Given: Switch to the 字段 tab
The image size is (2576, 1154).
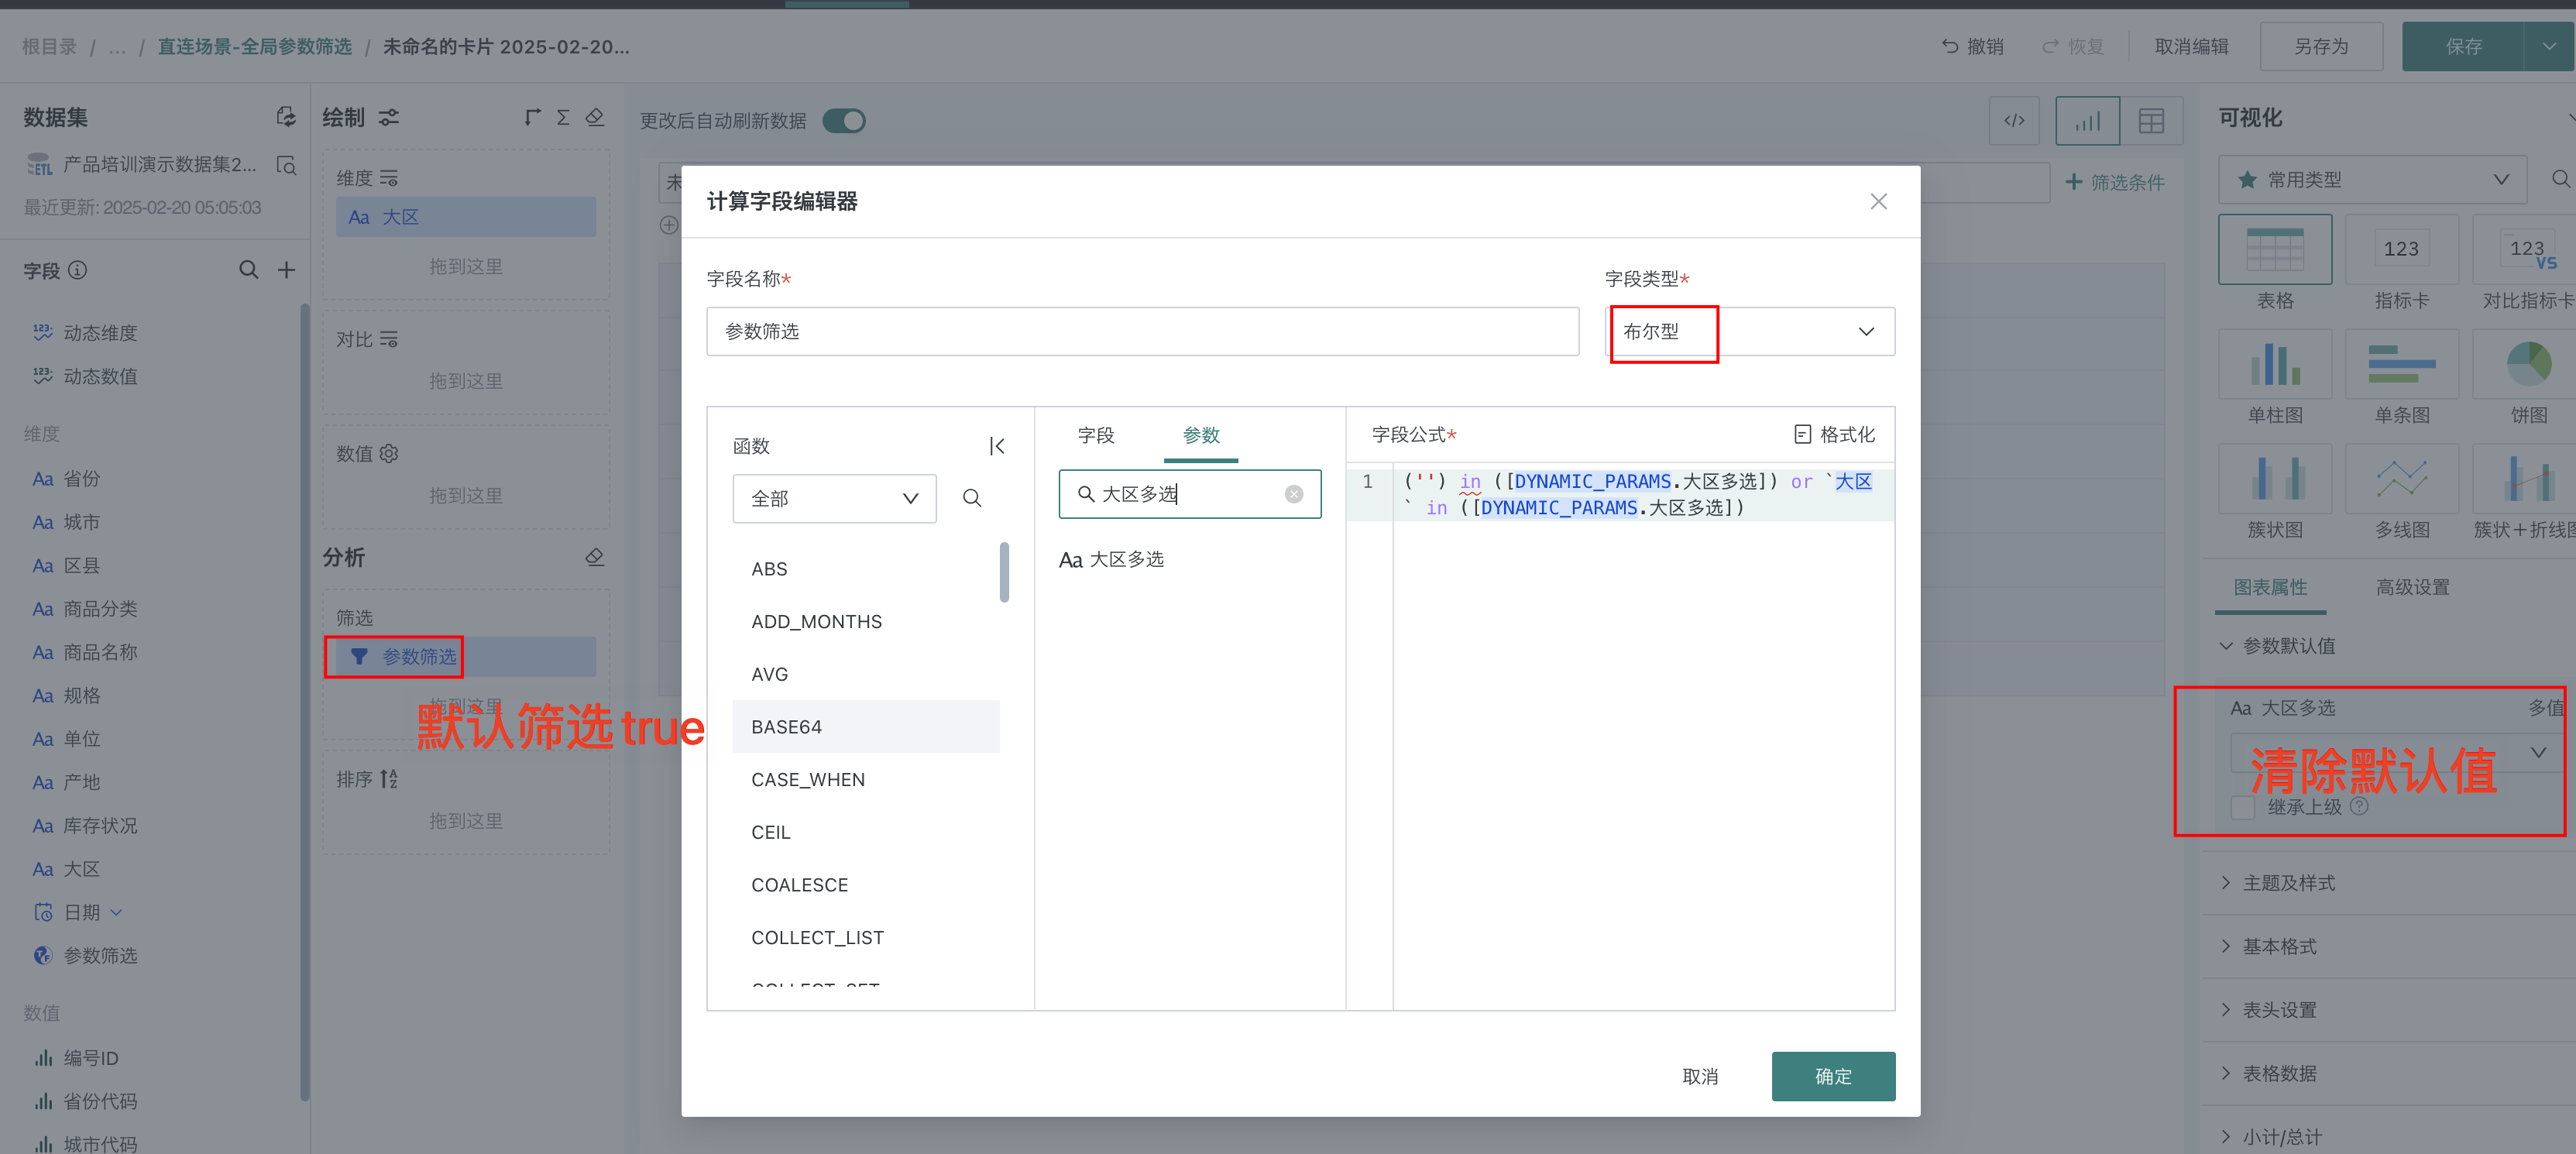Looking at the screenshot, I should click(1095, 435).
